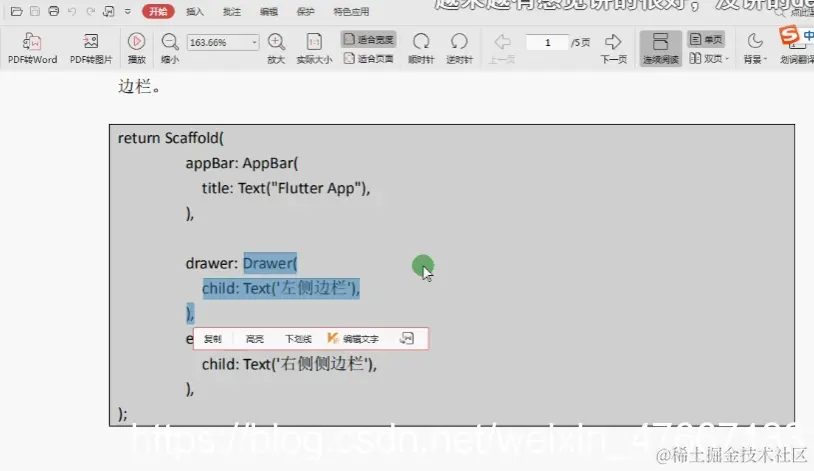814x471 pixels.
Task: Open the 特色应用 tab
Action: [351, 11]
